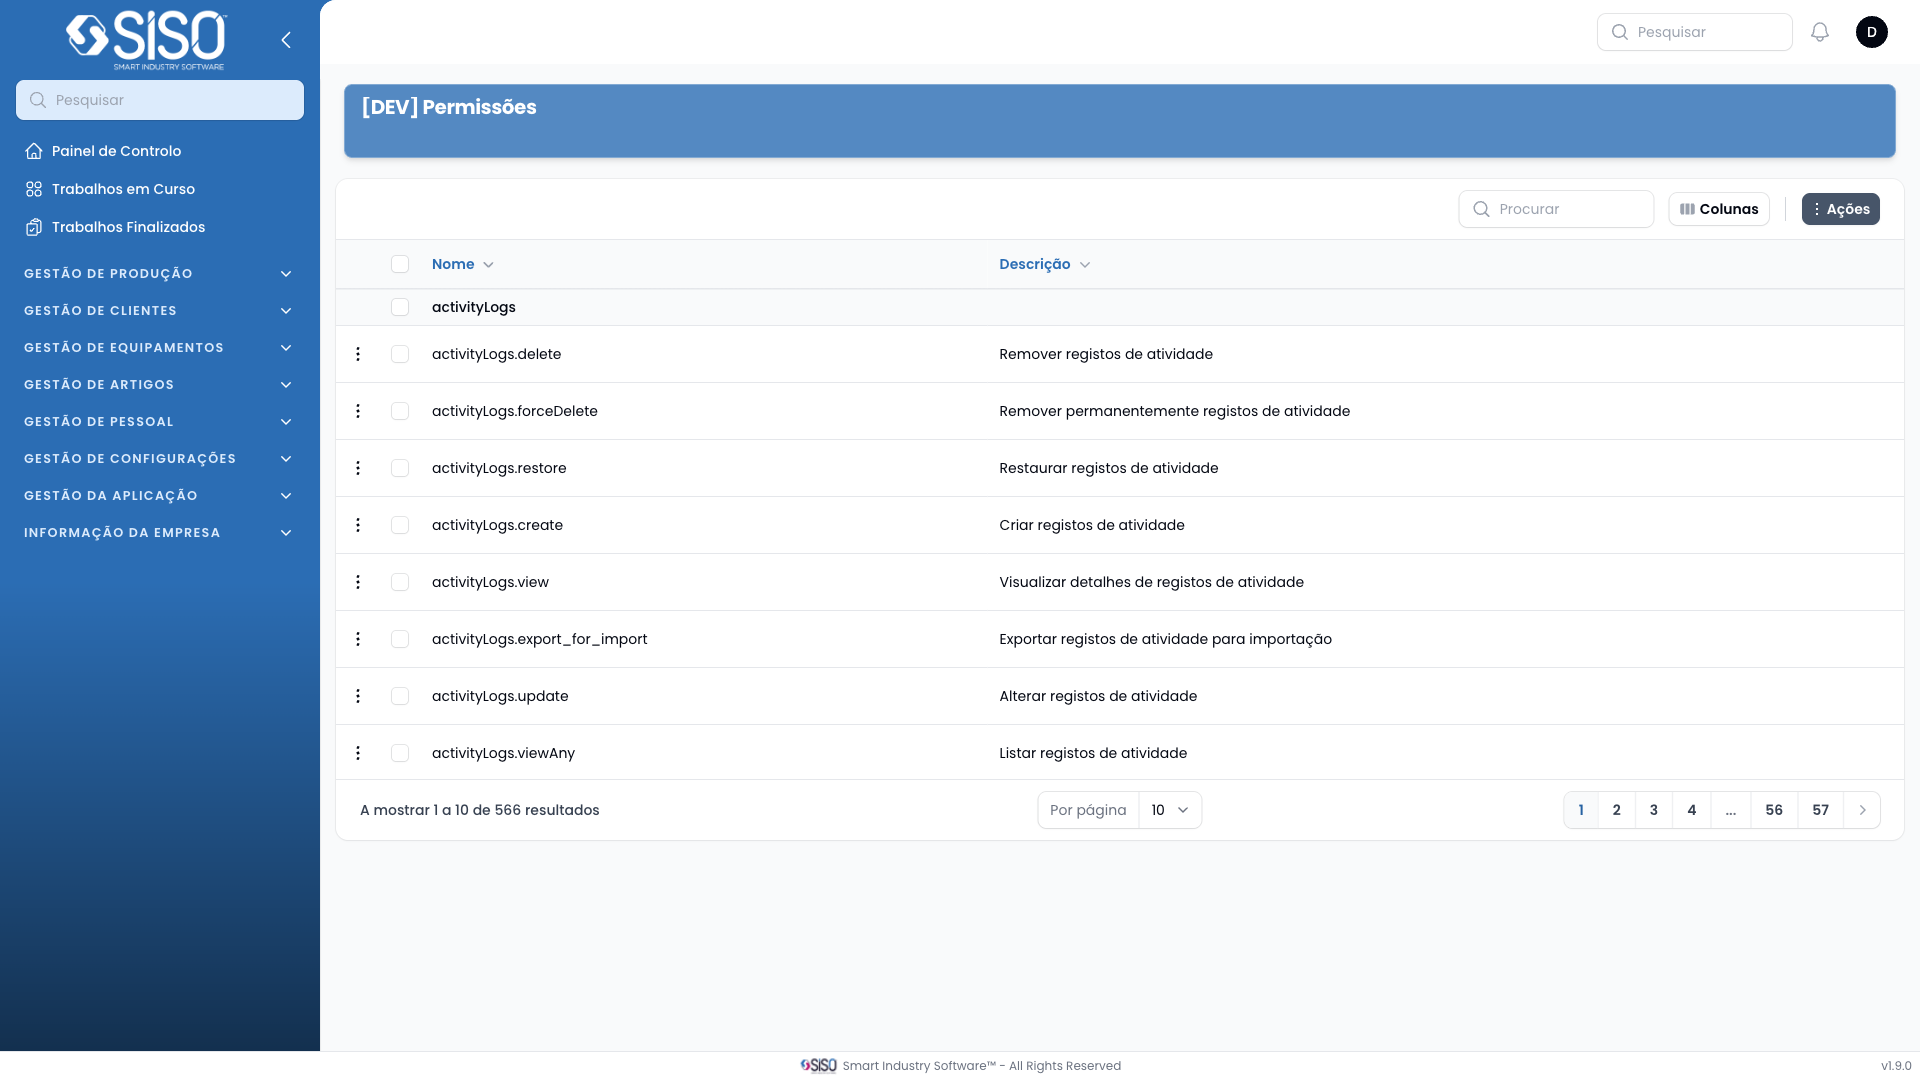Open the user avatar menu
Image resolution: width=1920 pixels, height=1080 pixels.
[1871, 32]
